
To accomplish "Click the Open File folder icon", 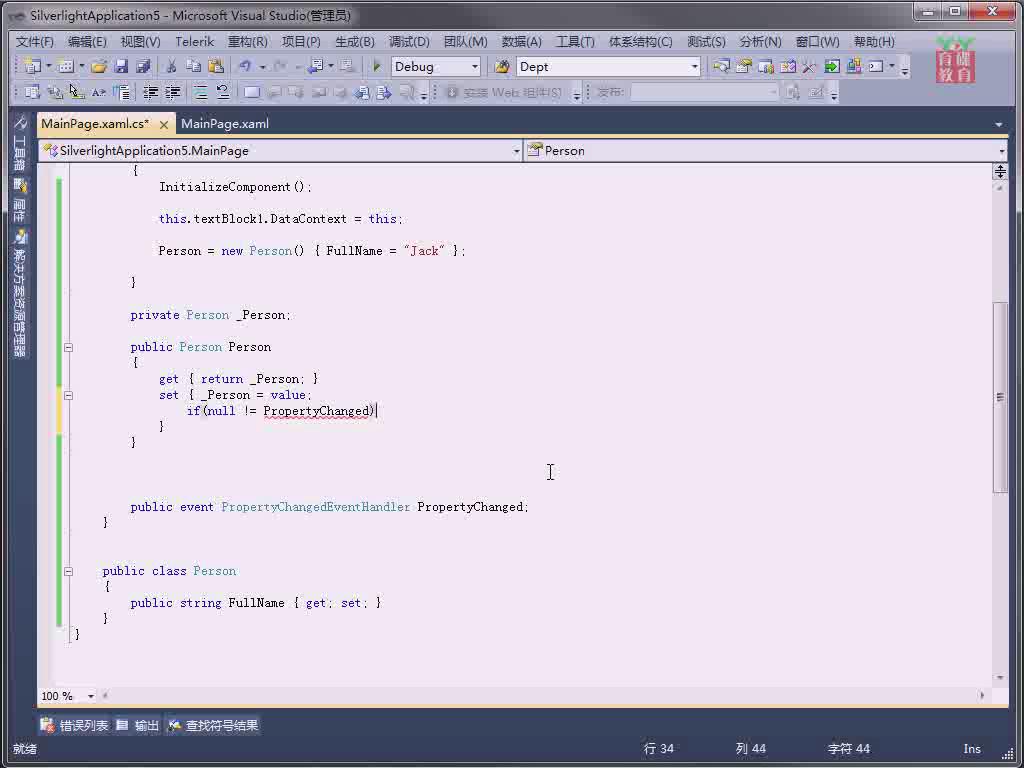I will point(99,66).
